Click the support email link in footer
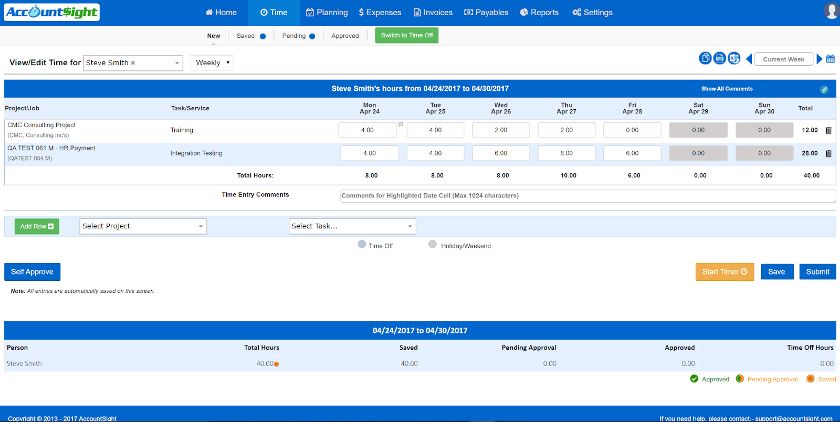840x422 pixels. click(794, 419)
